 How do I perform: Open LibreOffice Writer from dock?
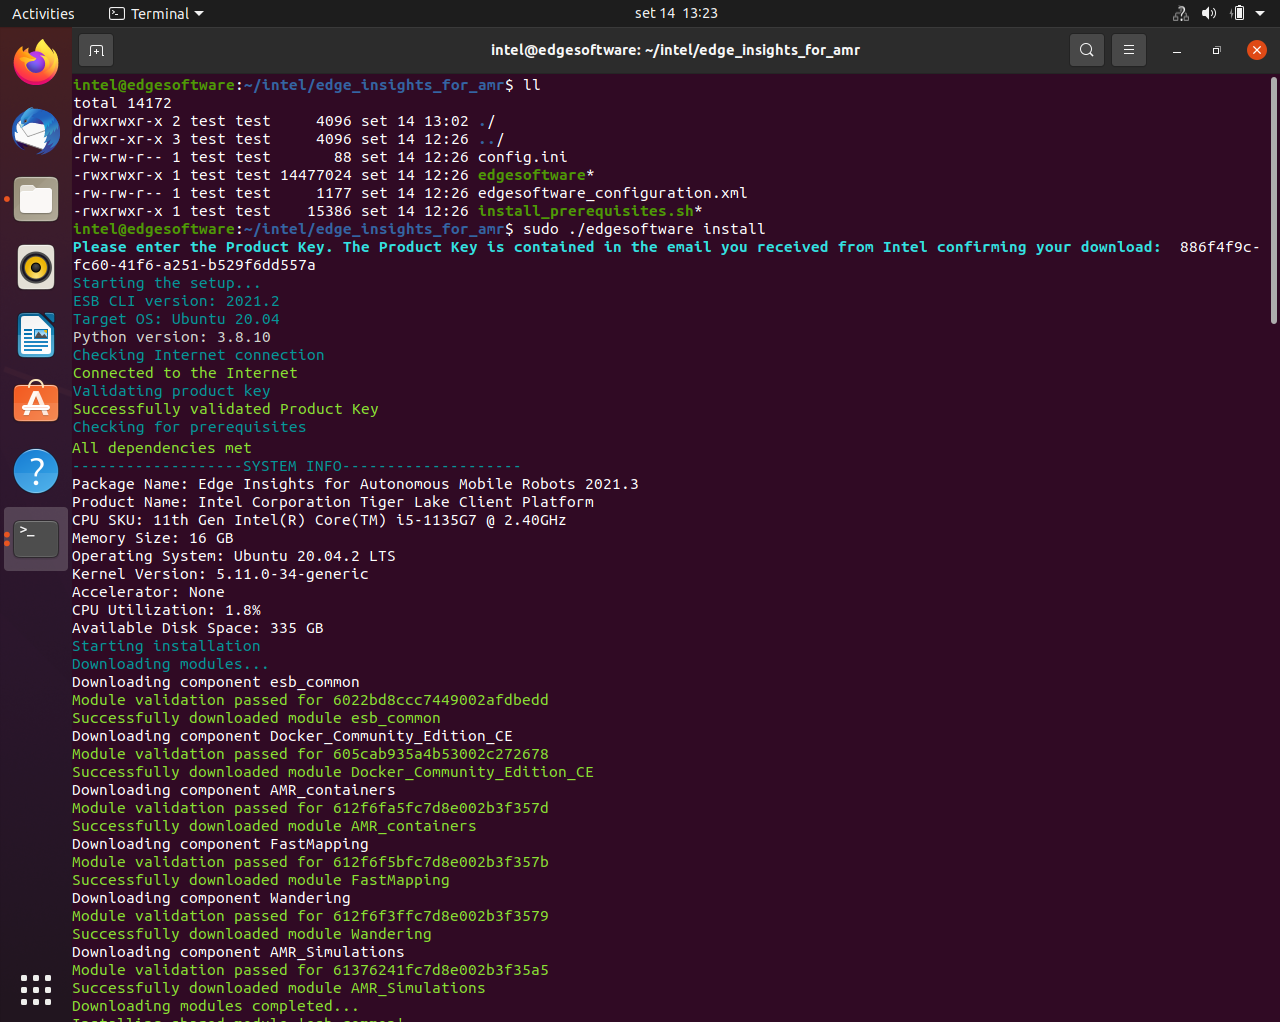(x=36, y=335)
